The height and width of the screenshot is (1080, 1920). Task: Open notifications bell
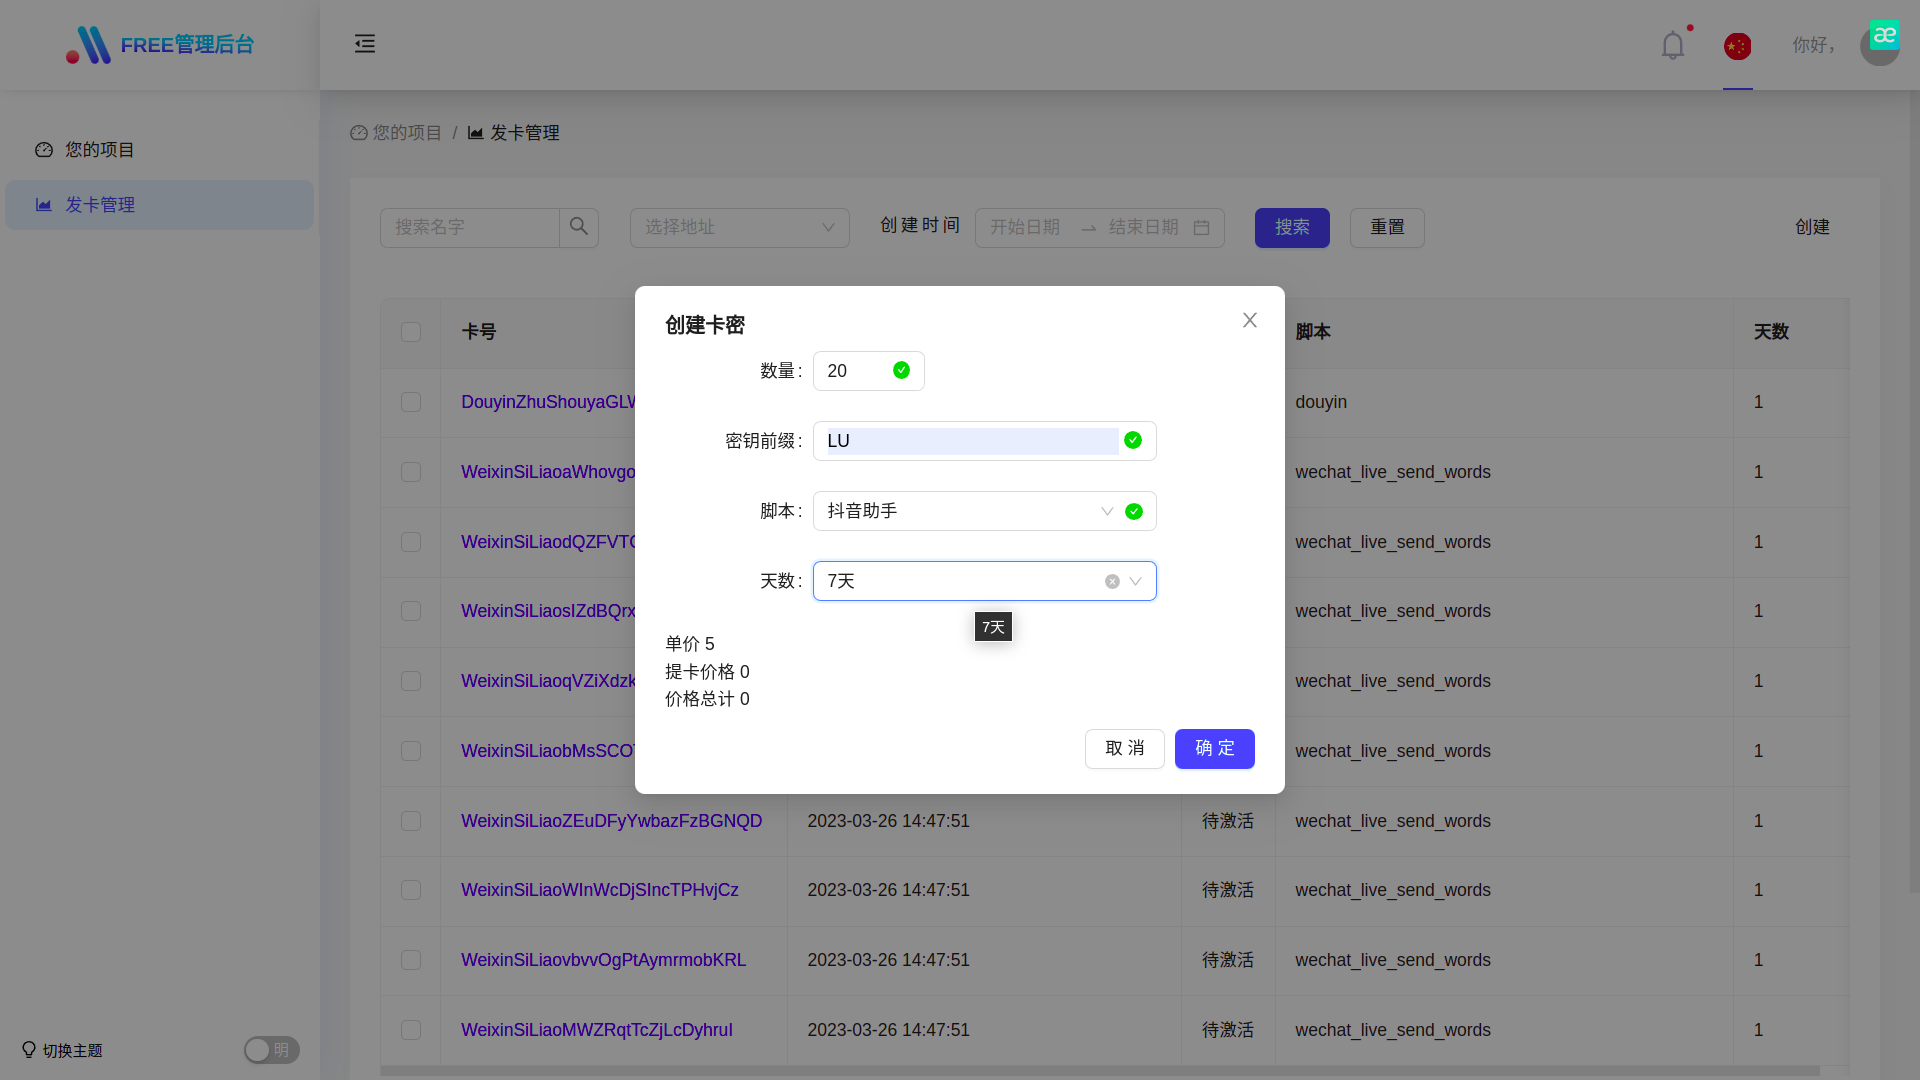pos(1673,46)
